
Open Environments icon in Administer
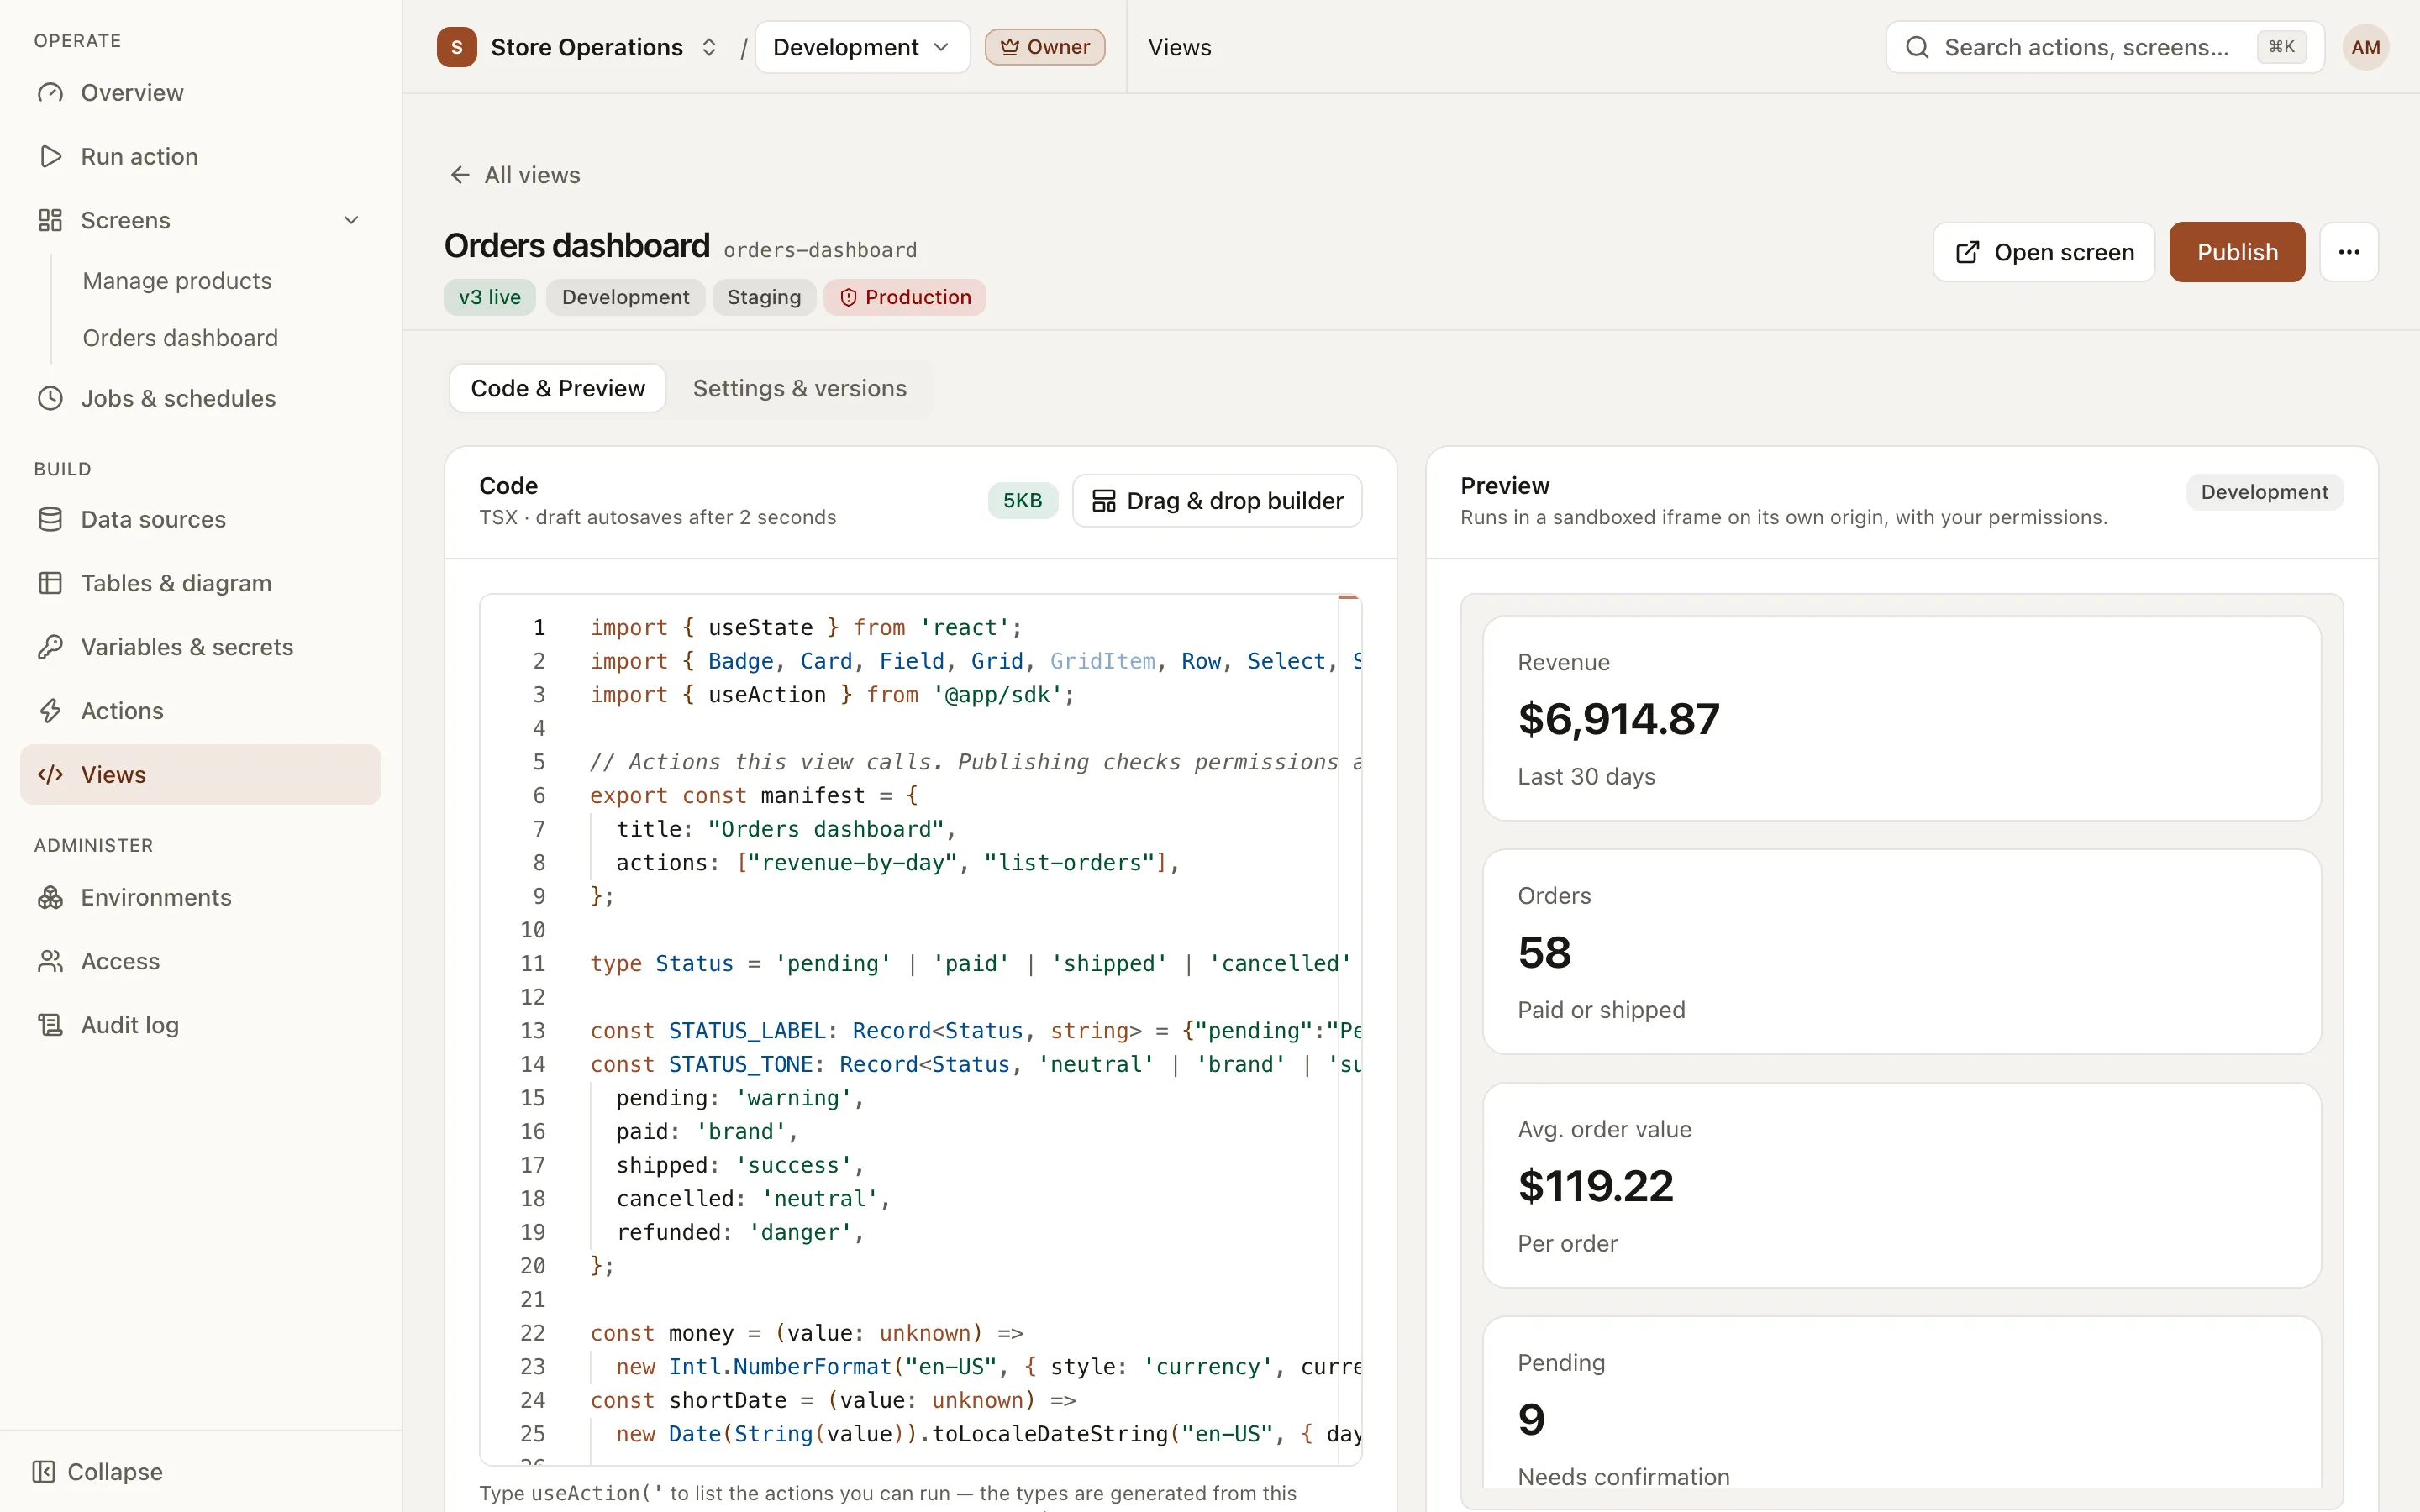coord(50,897)
